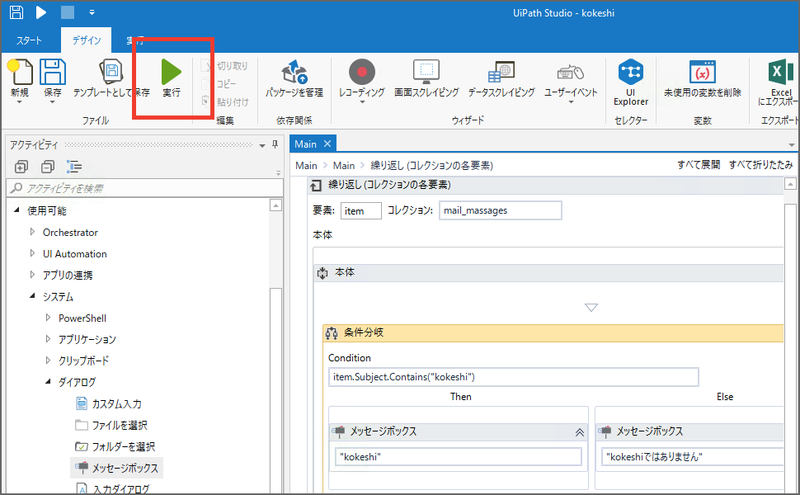Collapse the ダイアログ tree node

pyautogui.click(x=48, y=382)
